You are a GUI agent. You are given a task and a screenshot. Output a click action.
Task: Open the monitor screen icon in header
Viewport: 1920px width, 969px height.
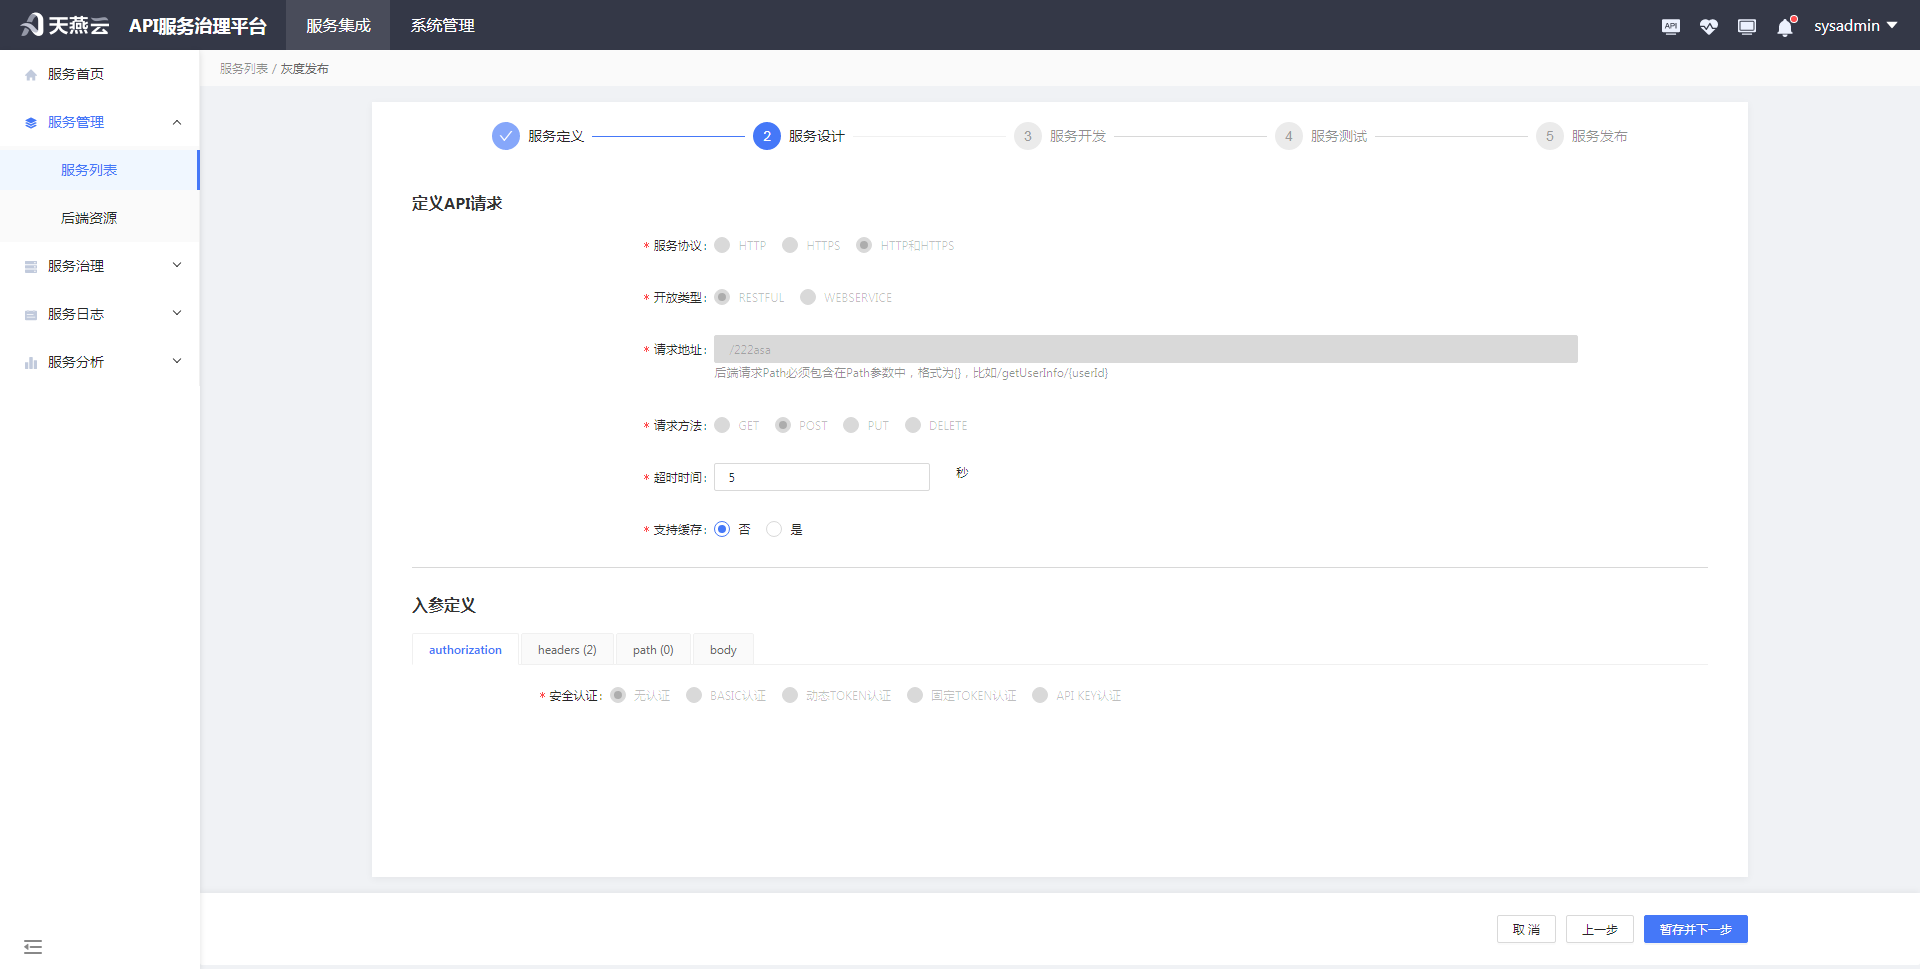1747,26
